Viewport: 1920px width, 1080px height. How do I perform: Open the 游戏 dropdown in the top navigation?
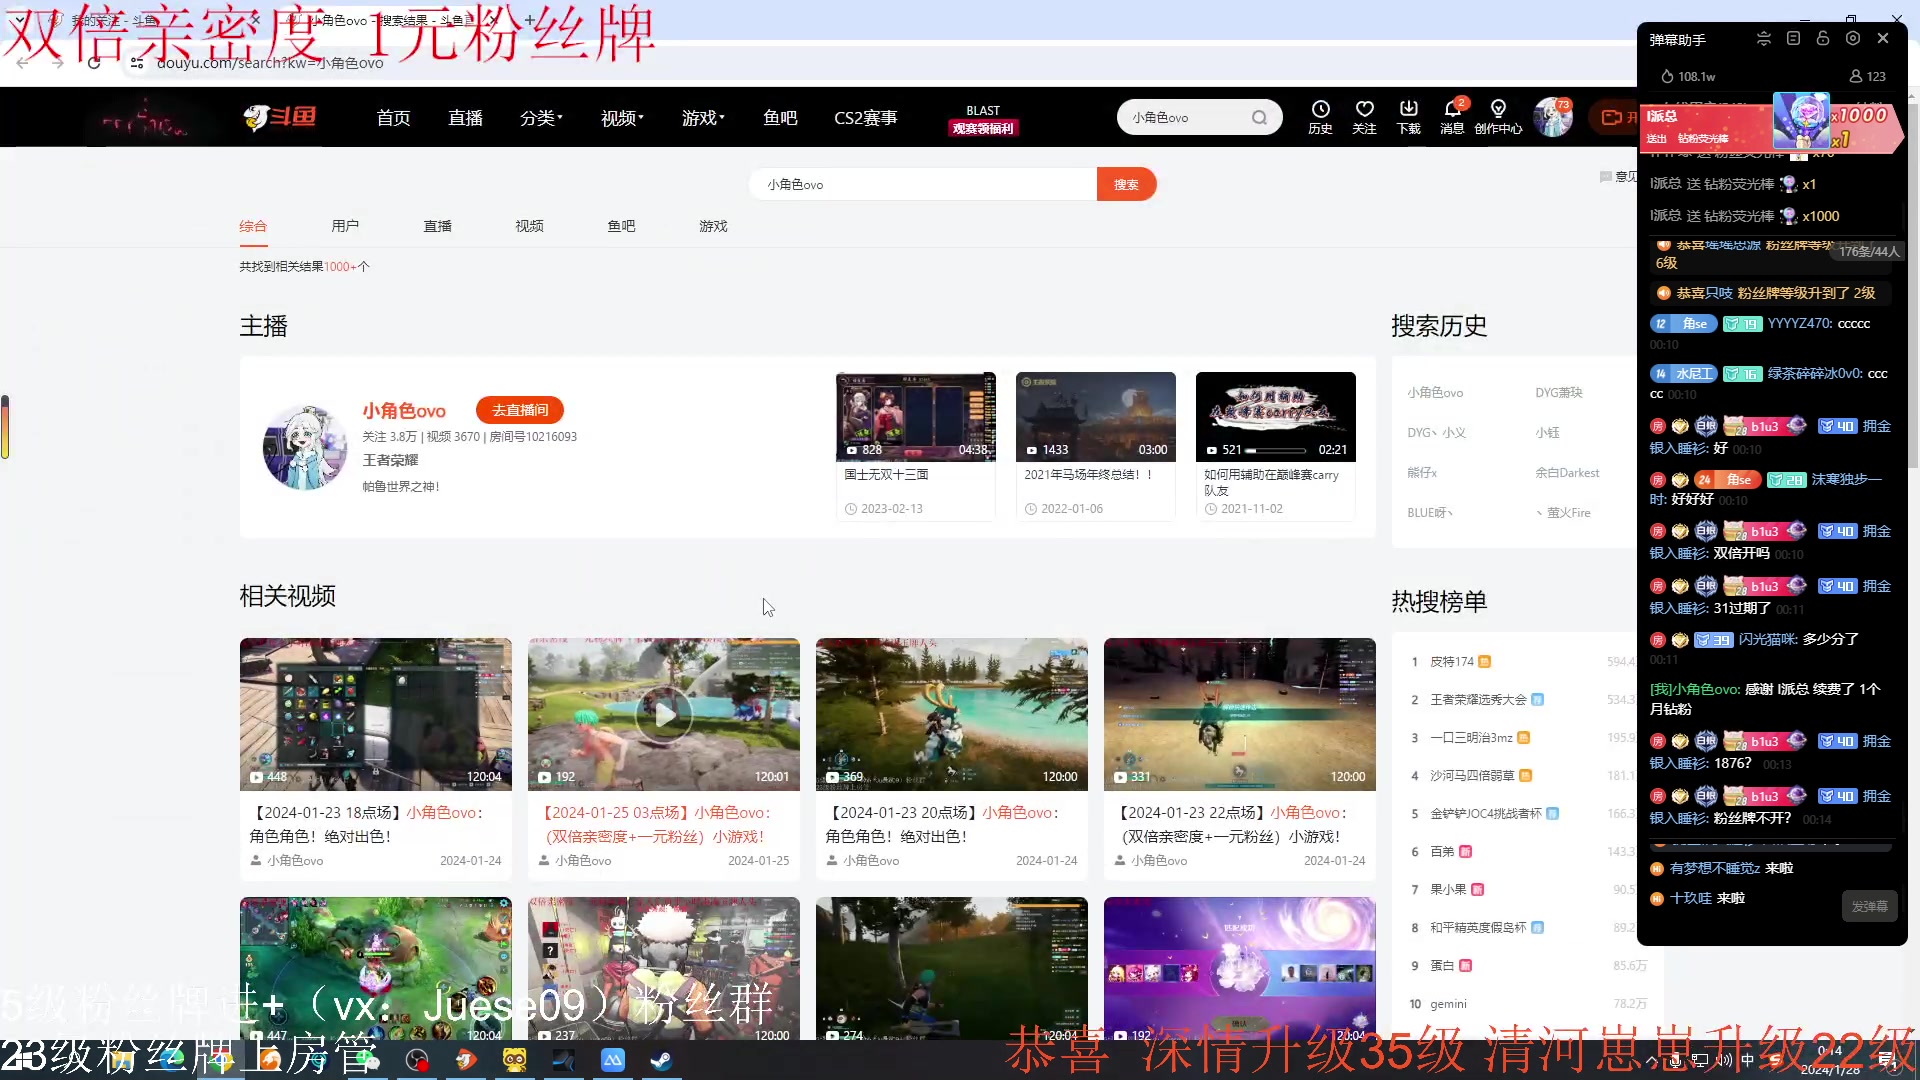[x=702, y=117]
